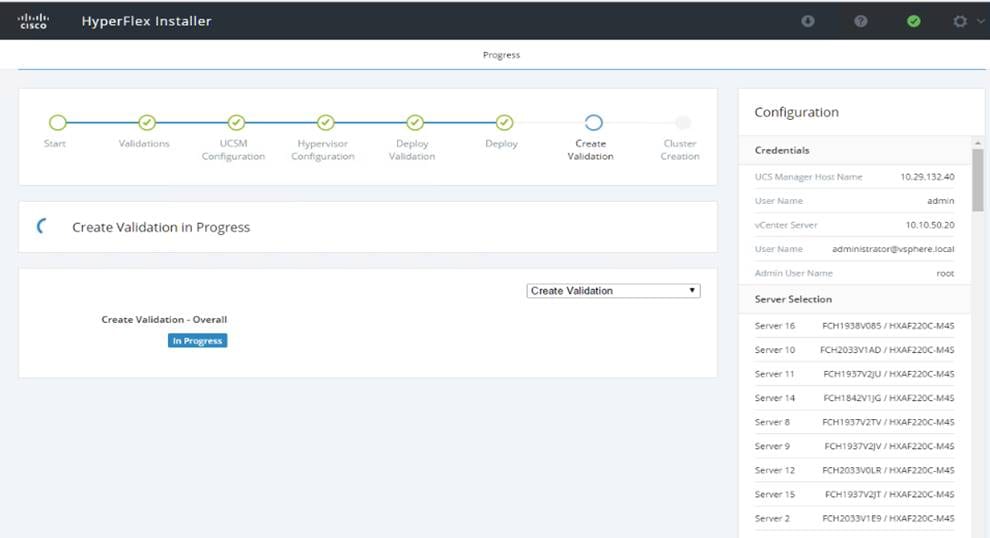Click the Create Validation - Overall label
This screenshot has height=538, width=990.
pyautogui.click(x=164, y=320)
